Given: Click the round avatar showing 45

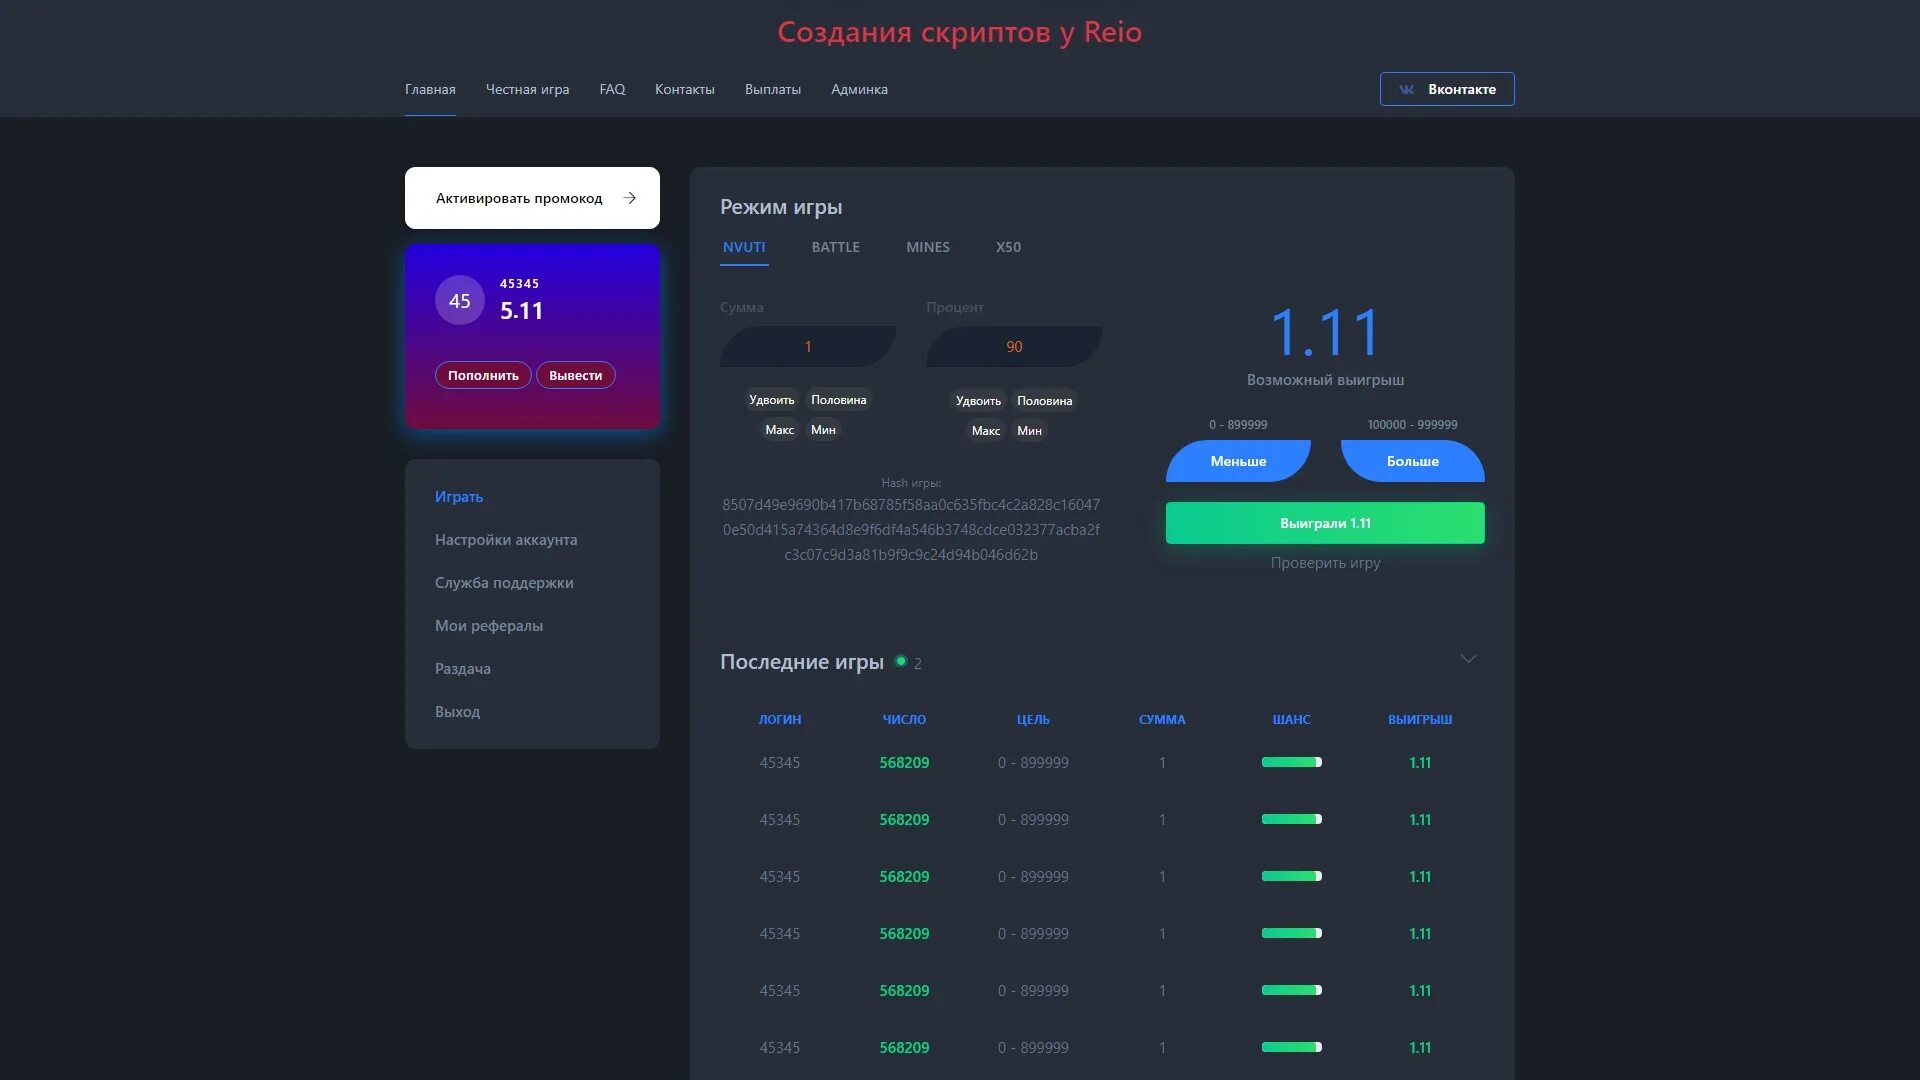Looking at the screenshot, I should [x=460, y=300].
